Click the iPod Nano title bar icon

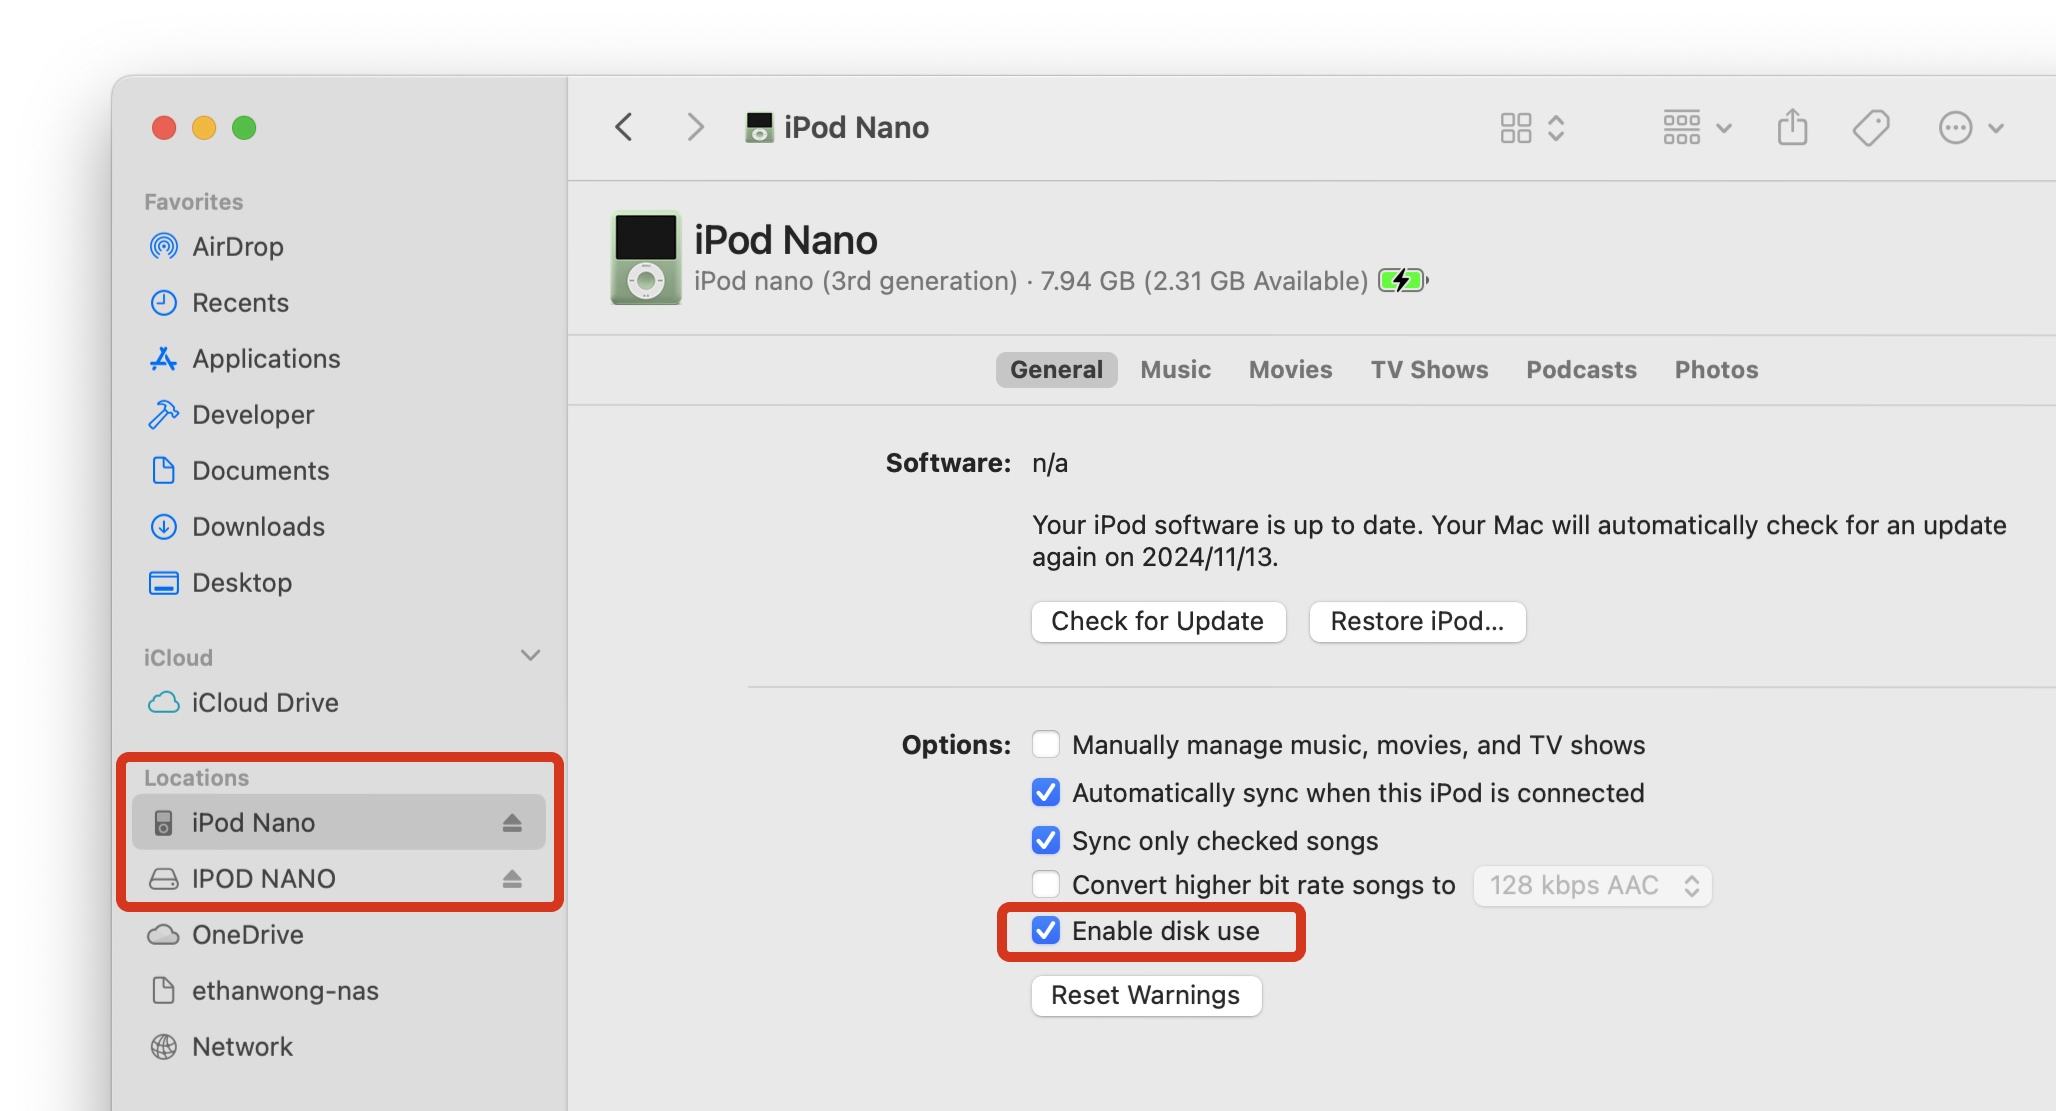759,127
